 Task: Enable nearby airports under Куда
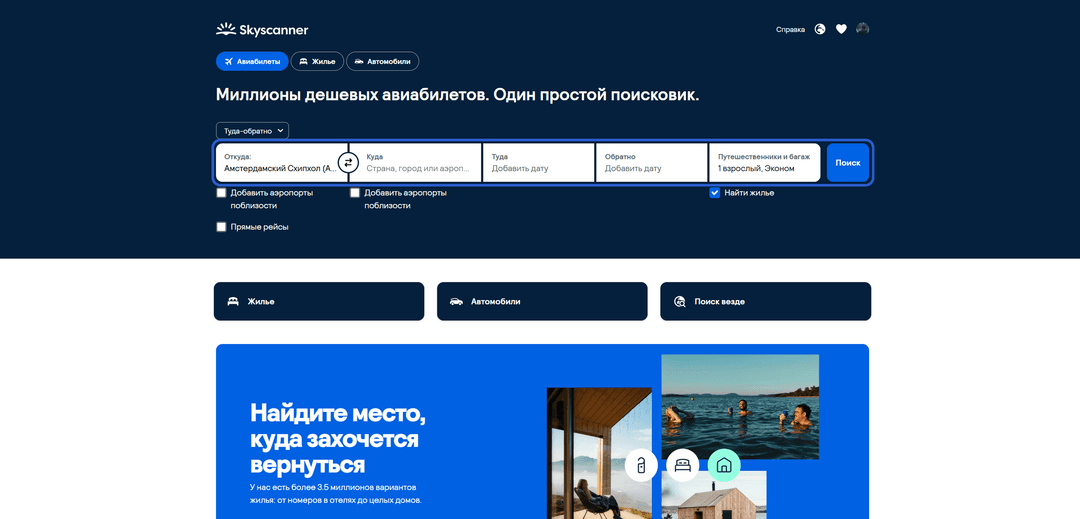click(x=355, y=193)
